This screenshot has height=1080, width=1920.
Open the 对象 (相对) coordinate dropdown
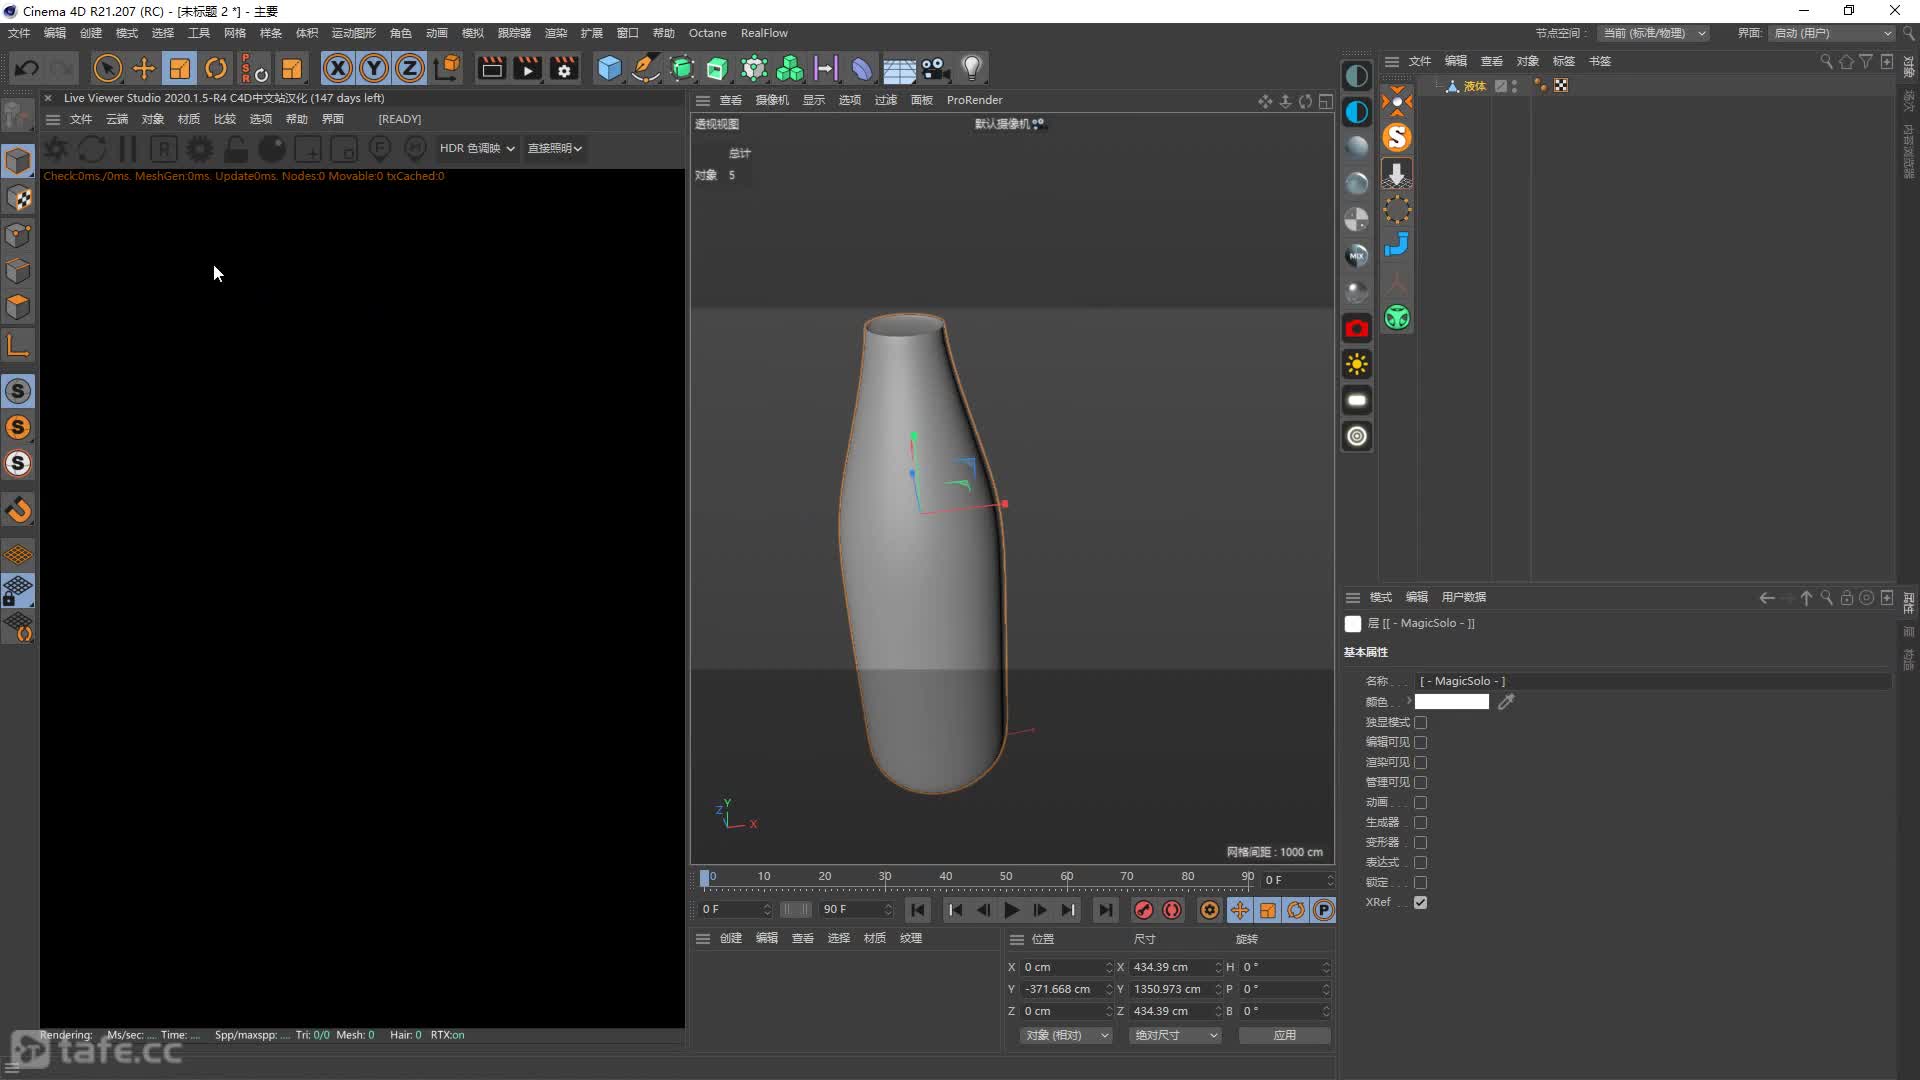[1066, 1035]
